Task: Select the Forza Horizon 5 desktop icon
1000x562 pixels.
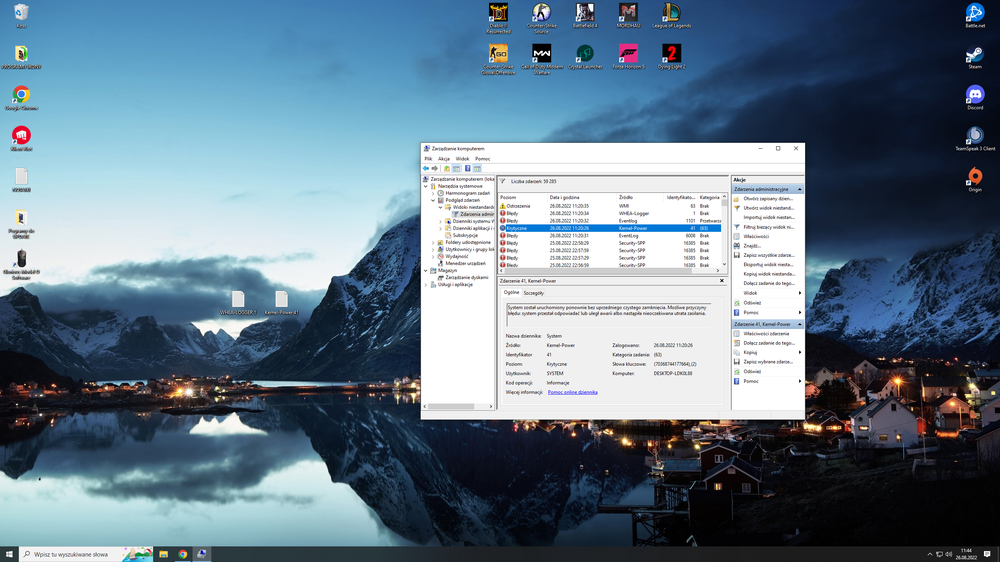Action: (628, 57)
